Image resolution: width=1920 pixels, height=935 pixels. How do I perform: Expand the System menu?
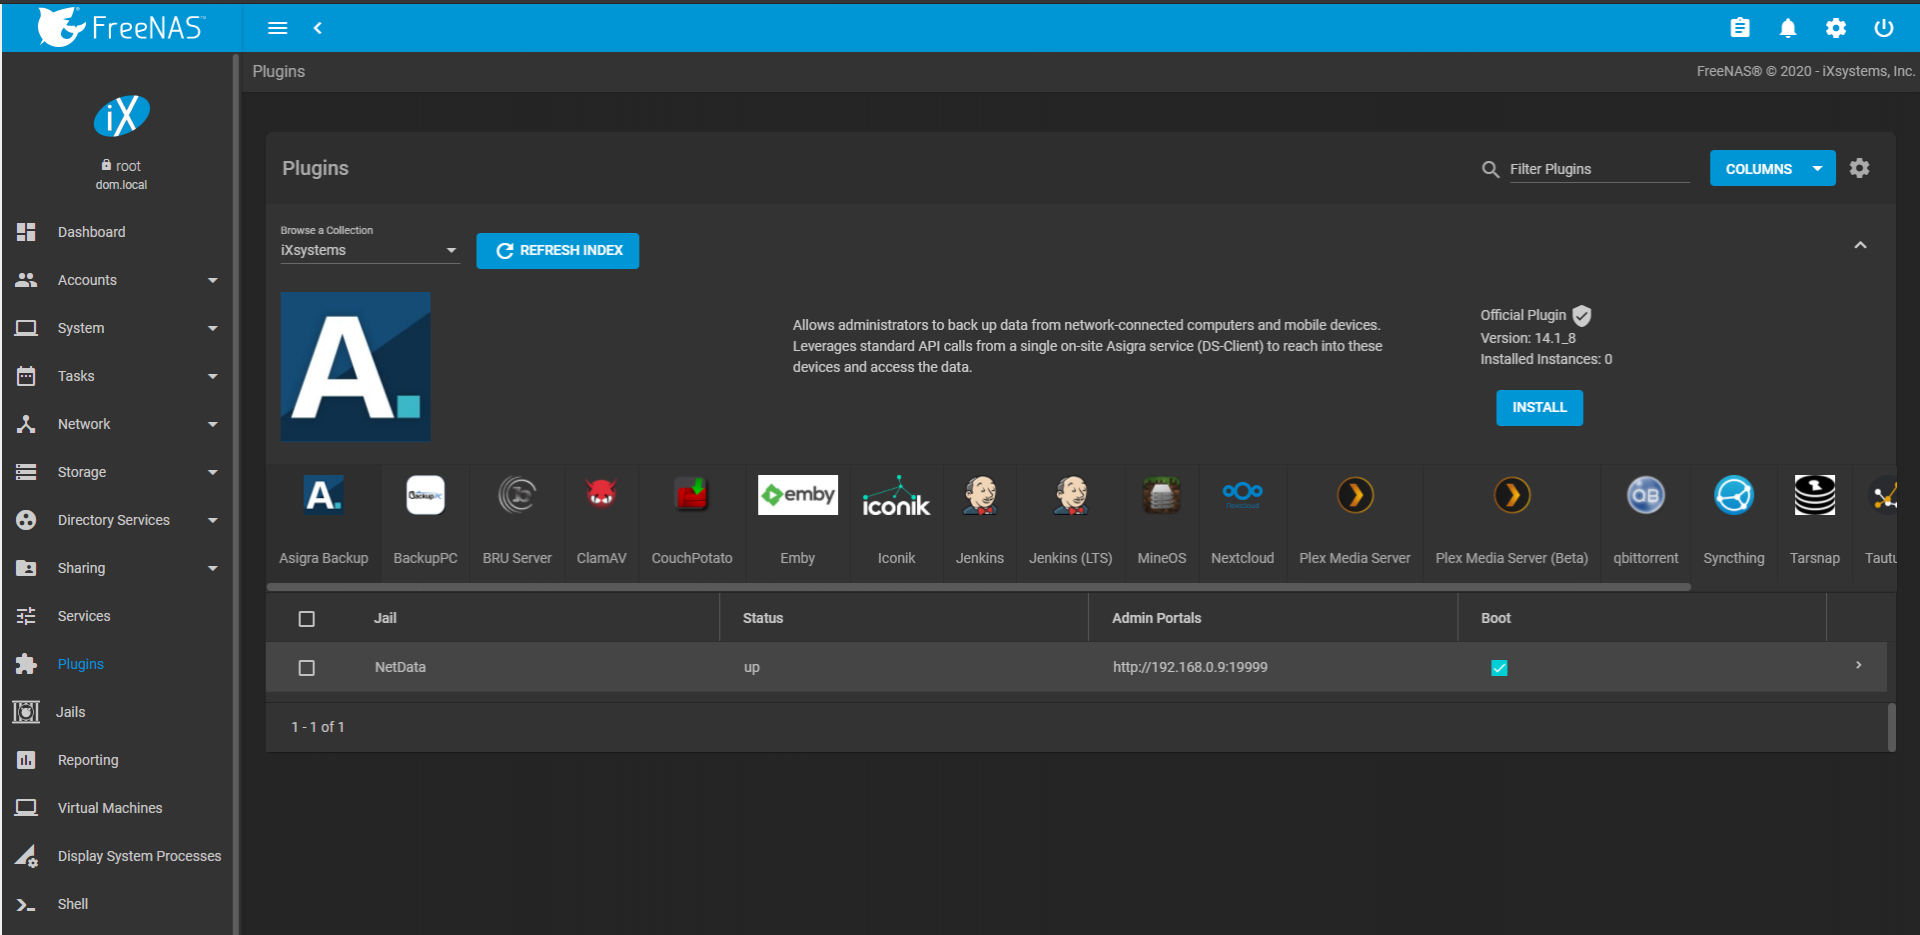tap(118, 328)
